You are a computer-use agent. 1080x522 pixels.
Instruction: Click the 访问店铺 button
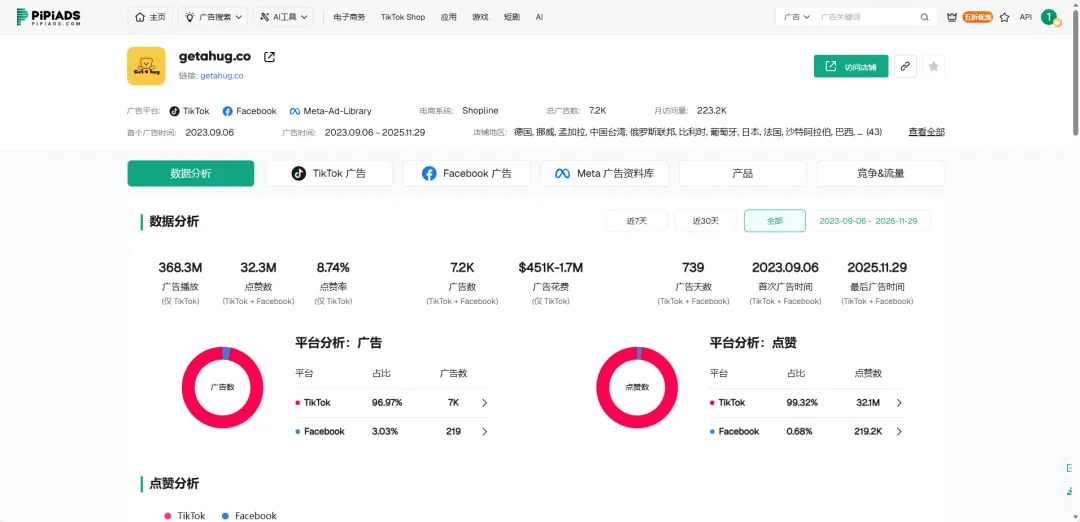pyautogui.click(x=851, y=66)
